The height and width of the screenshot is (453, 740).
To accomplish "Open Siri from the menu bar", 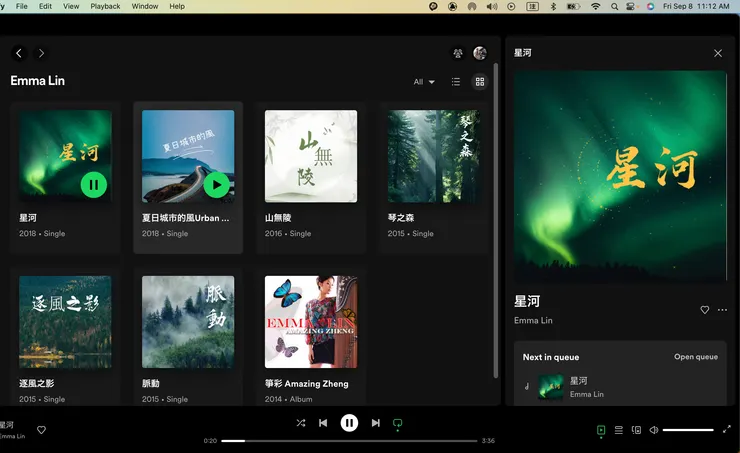I will 650,6.
